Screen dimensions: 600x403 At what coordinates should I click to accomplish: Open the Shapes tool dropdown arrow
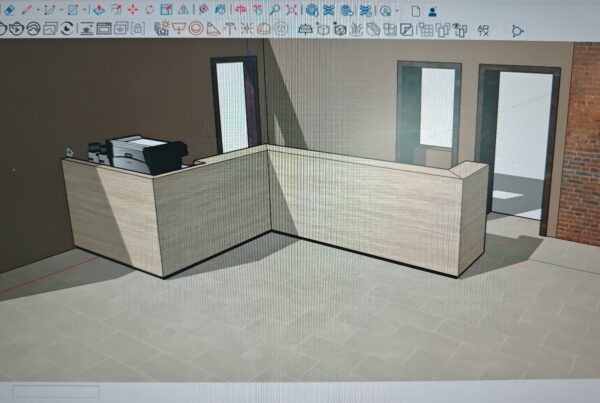[84, 11]
